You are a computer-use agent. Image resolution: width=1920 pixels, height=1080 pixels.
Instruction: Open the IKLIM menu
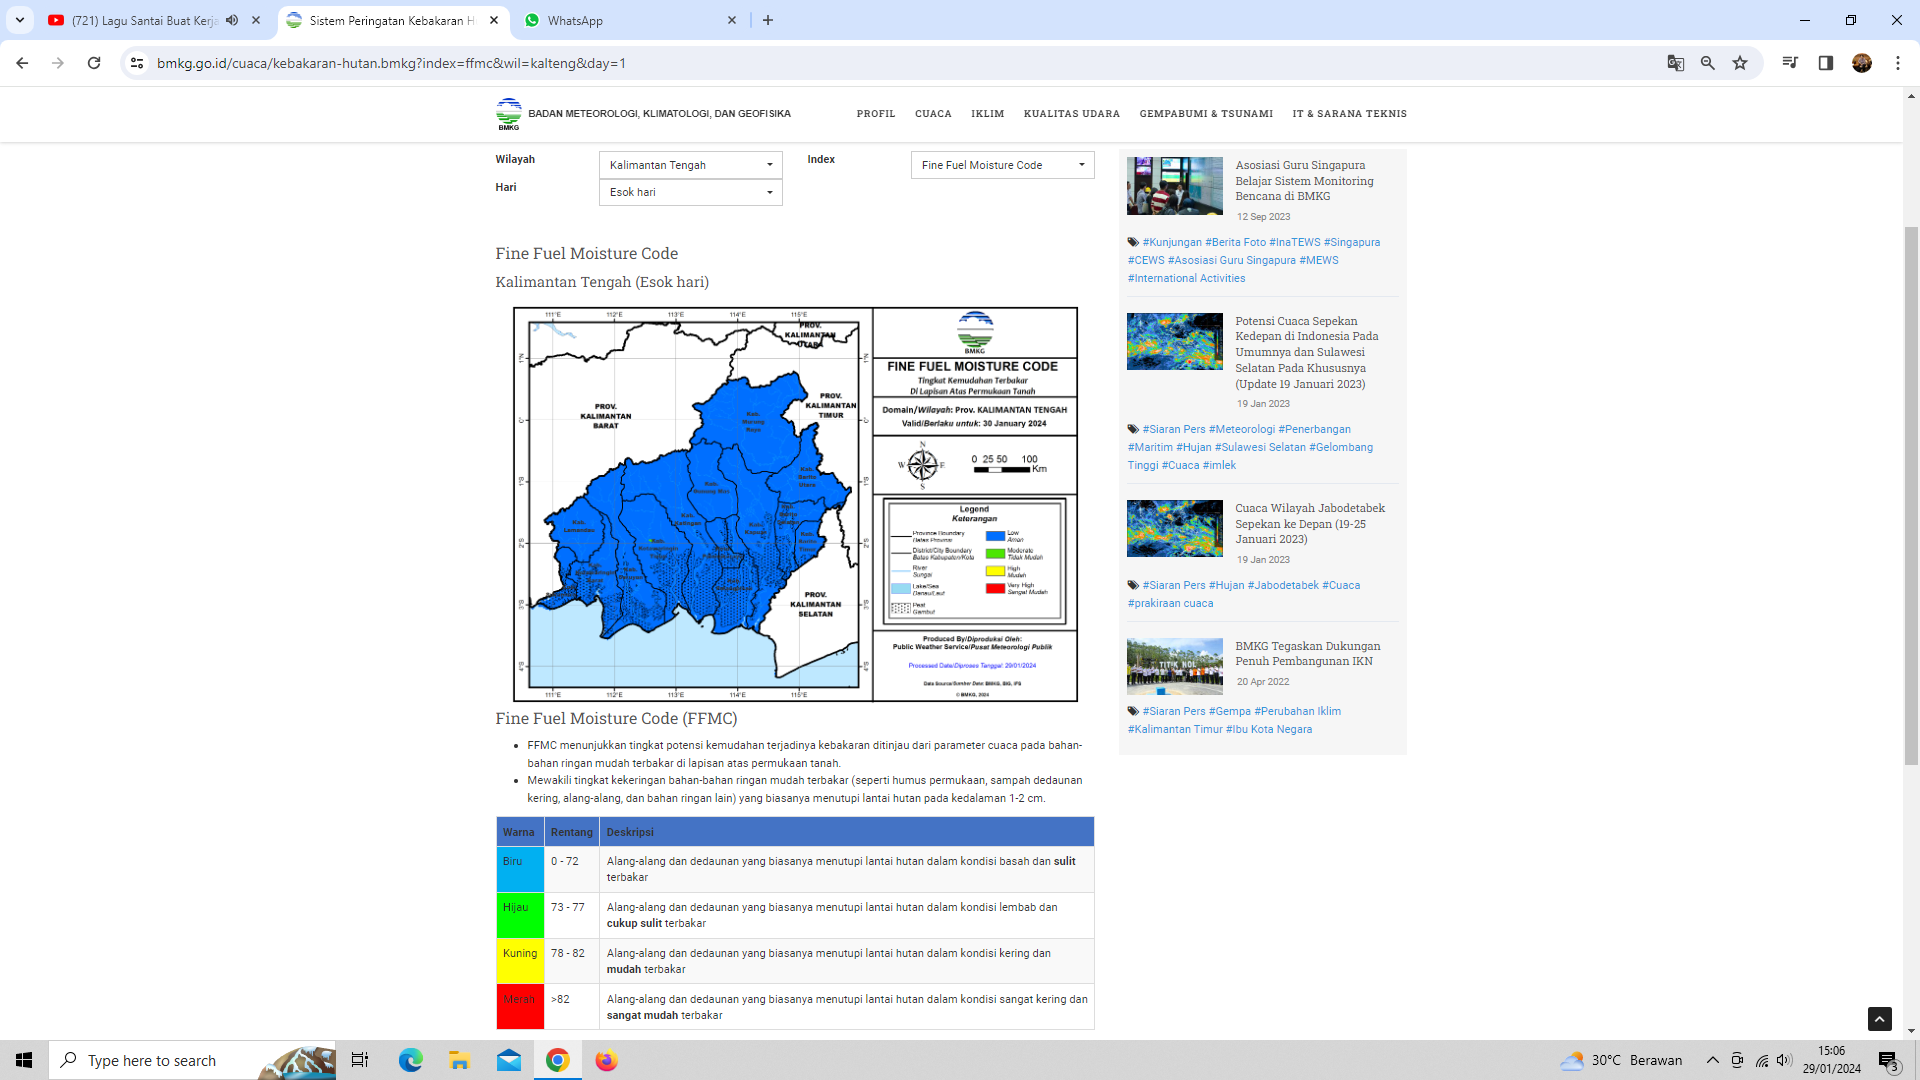click(x=988, y=114)
